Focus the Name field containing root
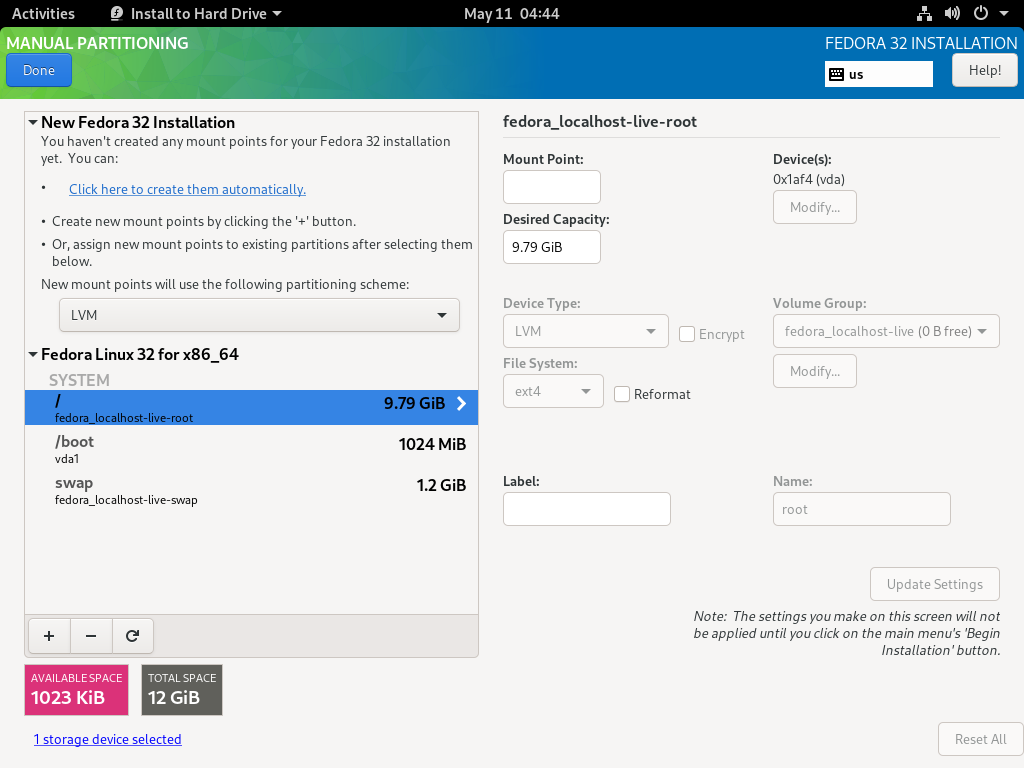1024x768 pixels. click(861, 509)
